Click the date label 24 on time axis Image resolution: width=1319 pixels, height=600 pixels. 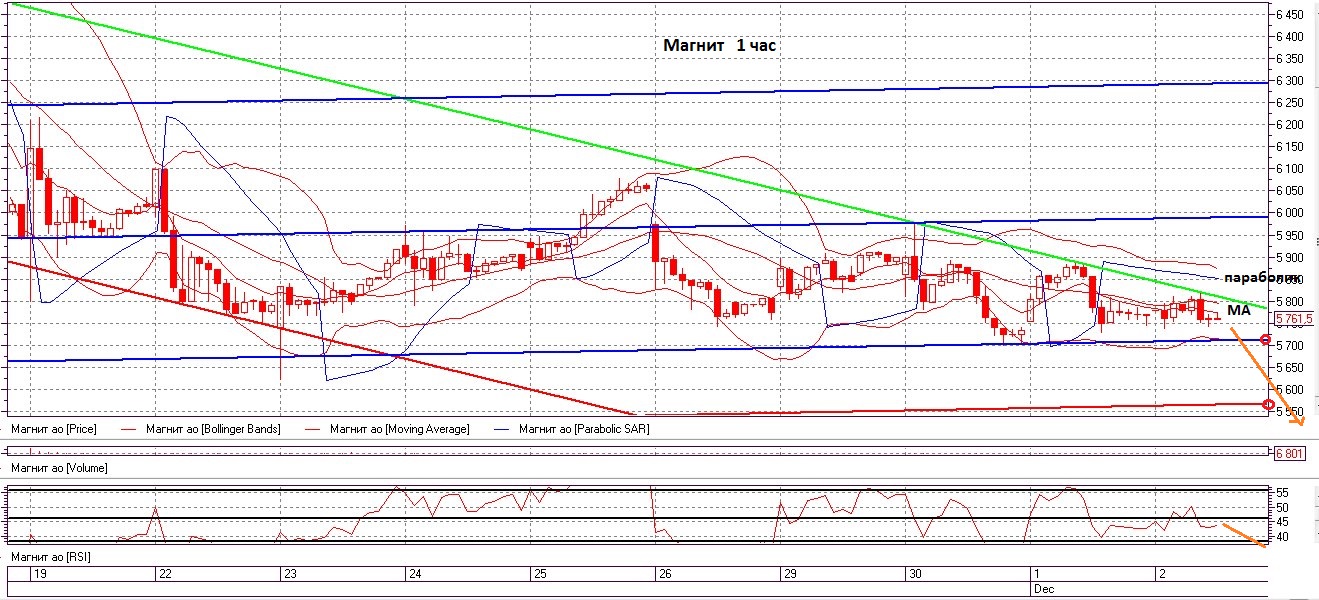click(x=414, y=574)
